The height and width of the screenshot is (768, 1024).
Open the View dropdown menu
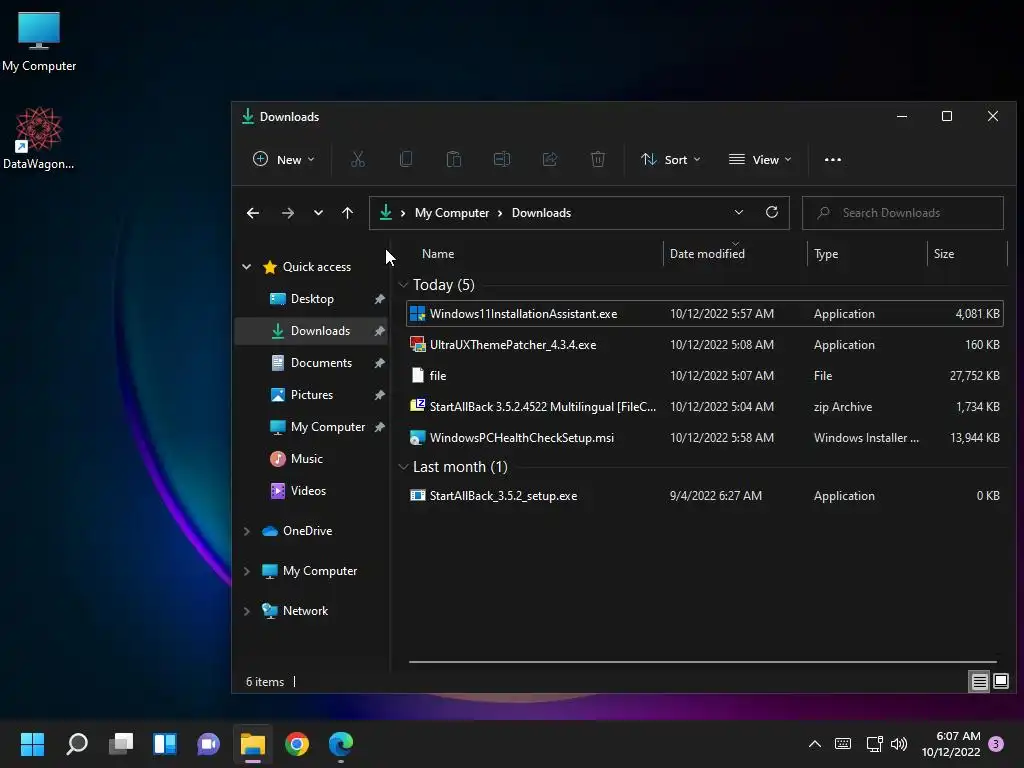(760, 159)
